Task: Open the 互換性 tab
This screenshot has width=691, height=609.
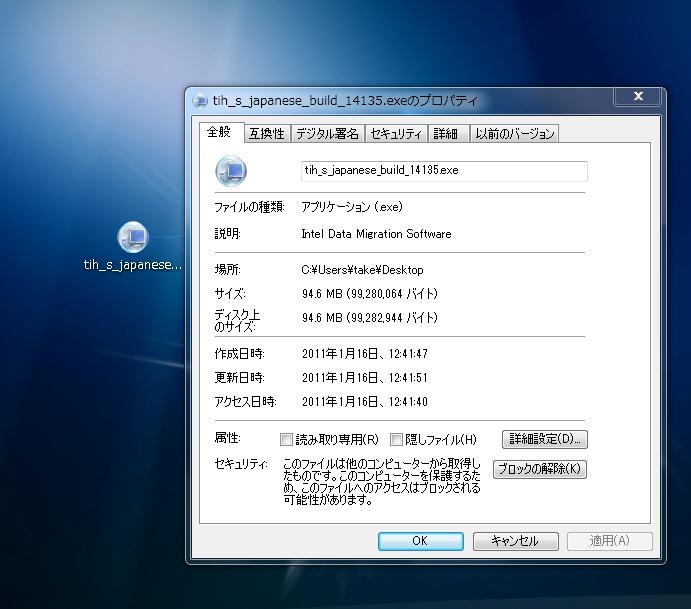Action: (267, 134)
